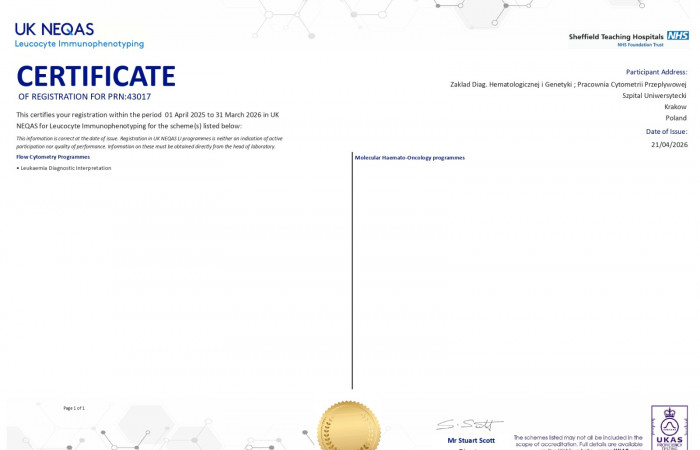This screenshot has height=450, width=700.
Task: Select the date 21/04/2026
Action: click(669, 145)
